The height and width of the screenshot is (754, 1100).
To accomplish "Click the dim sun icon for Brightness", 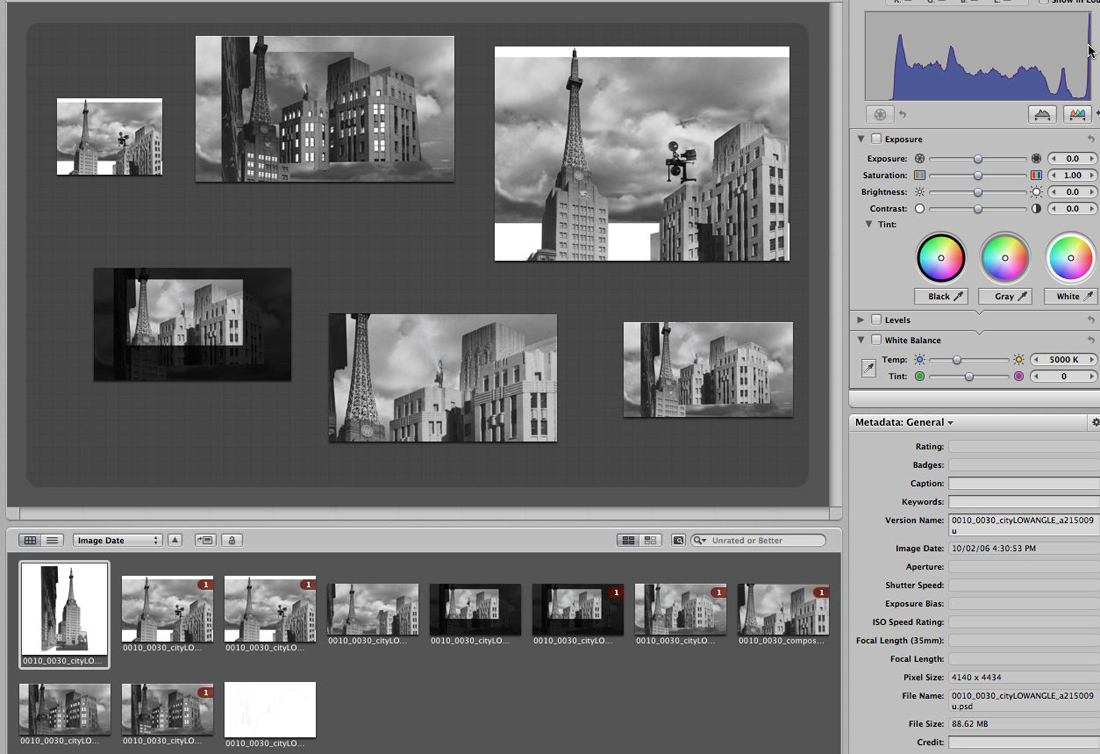I will coord(920,192).
